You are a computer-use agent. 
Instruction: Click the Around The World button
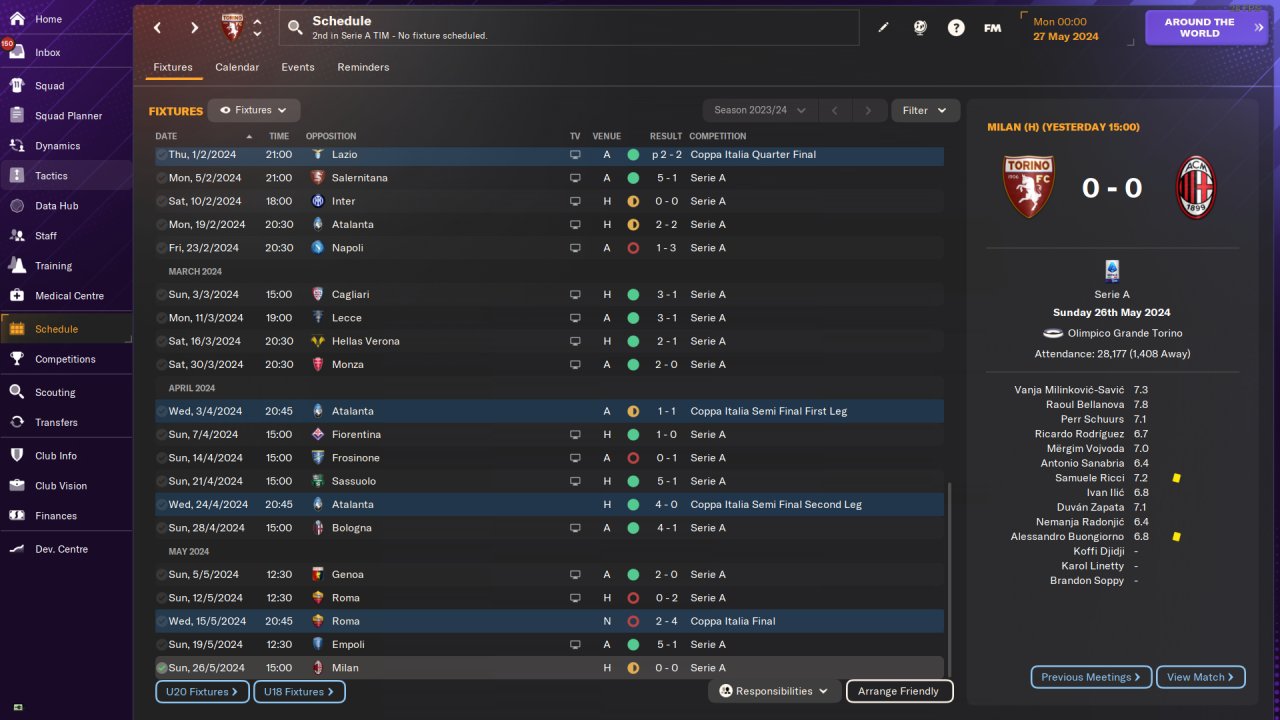point(1207,28)
